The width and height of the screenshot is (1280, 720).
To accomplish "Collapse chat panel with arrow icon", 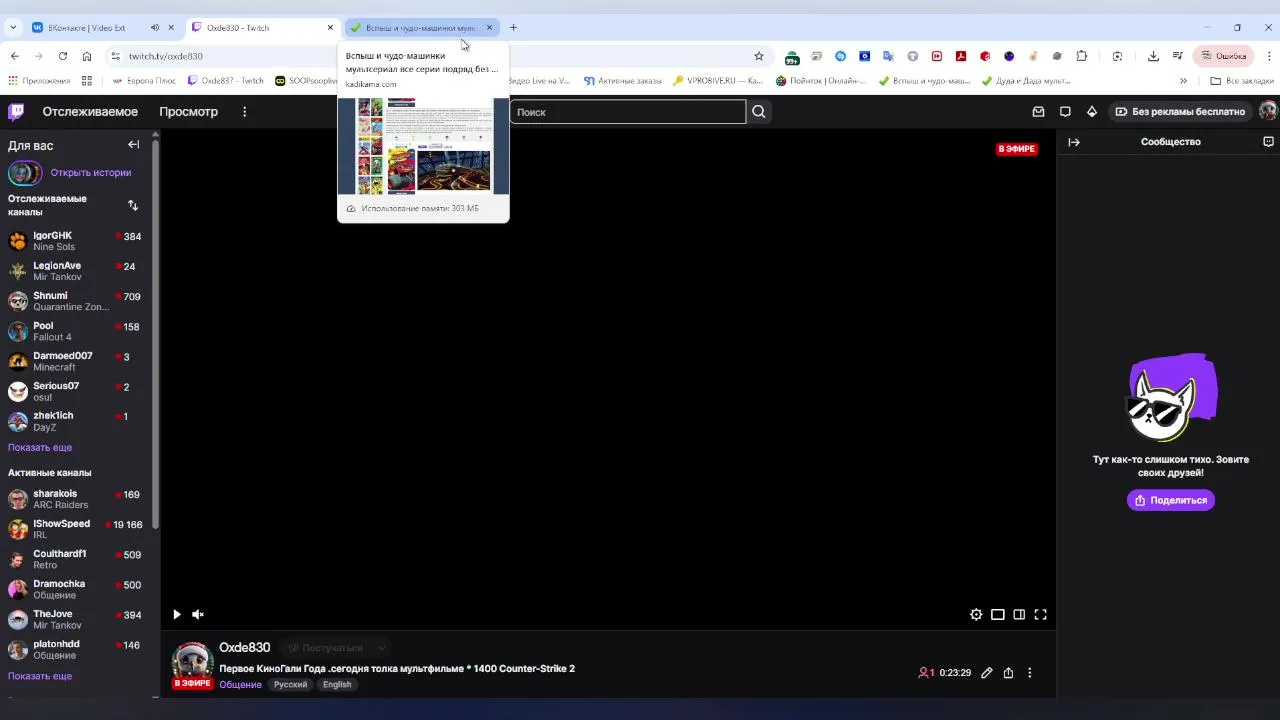I will 1074,142.
